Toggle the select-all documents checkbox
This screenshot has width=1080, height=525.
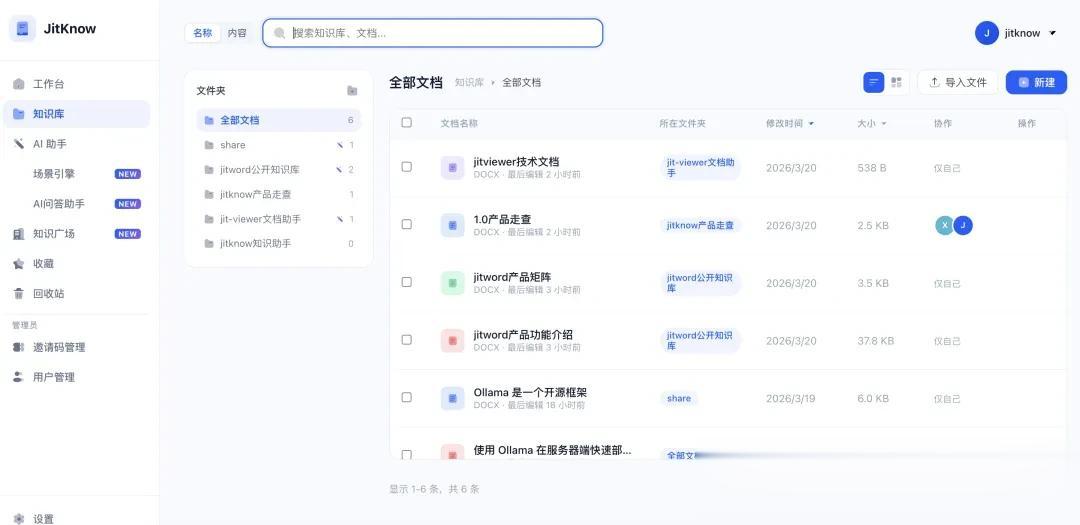tap(407, 123)
